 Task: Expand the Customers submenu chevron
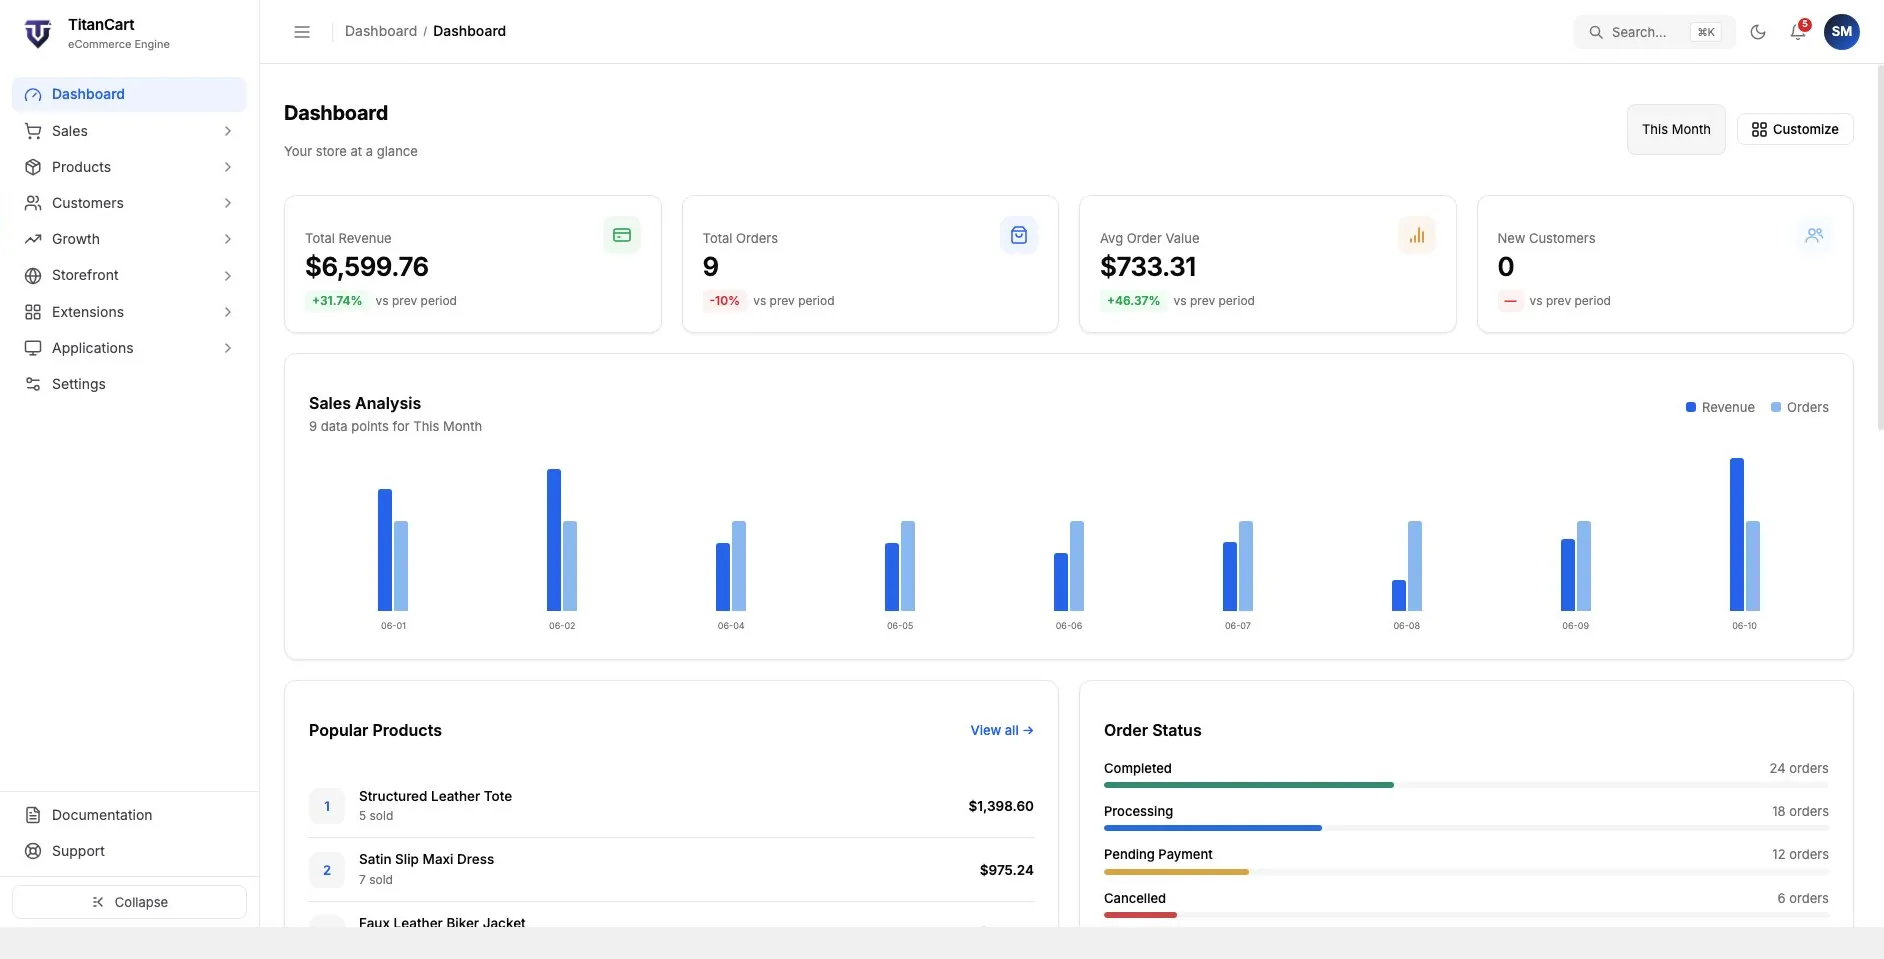(x=228, y=203)
